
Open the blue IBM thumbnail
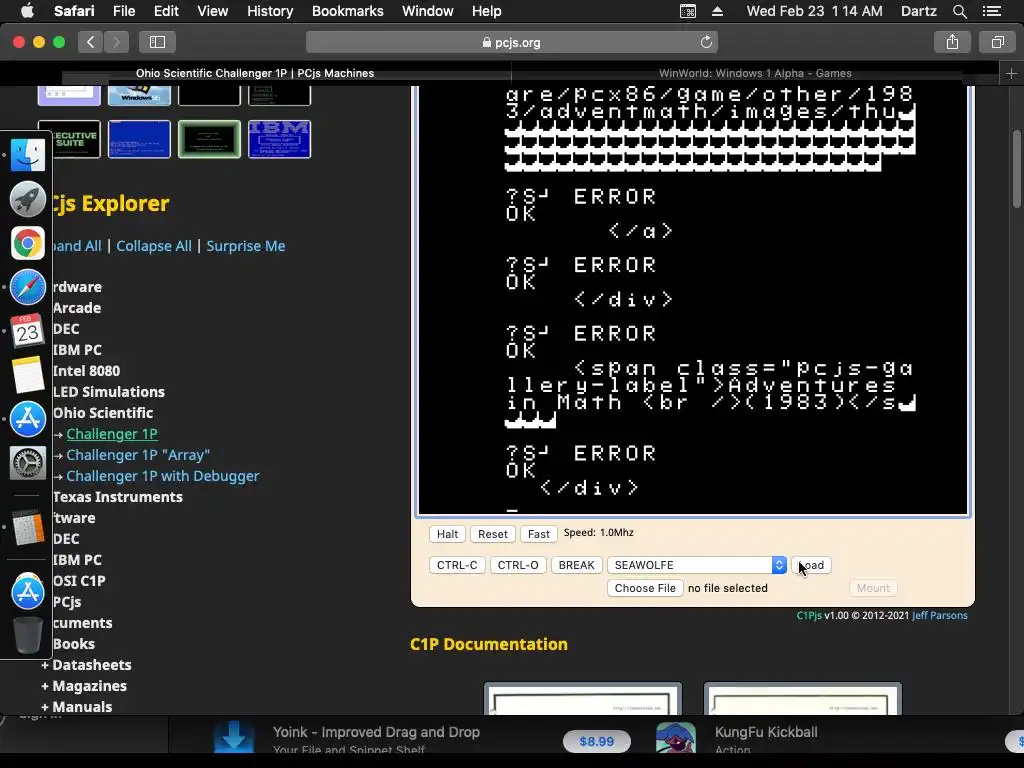pos(280,138)
